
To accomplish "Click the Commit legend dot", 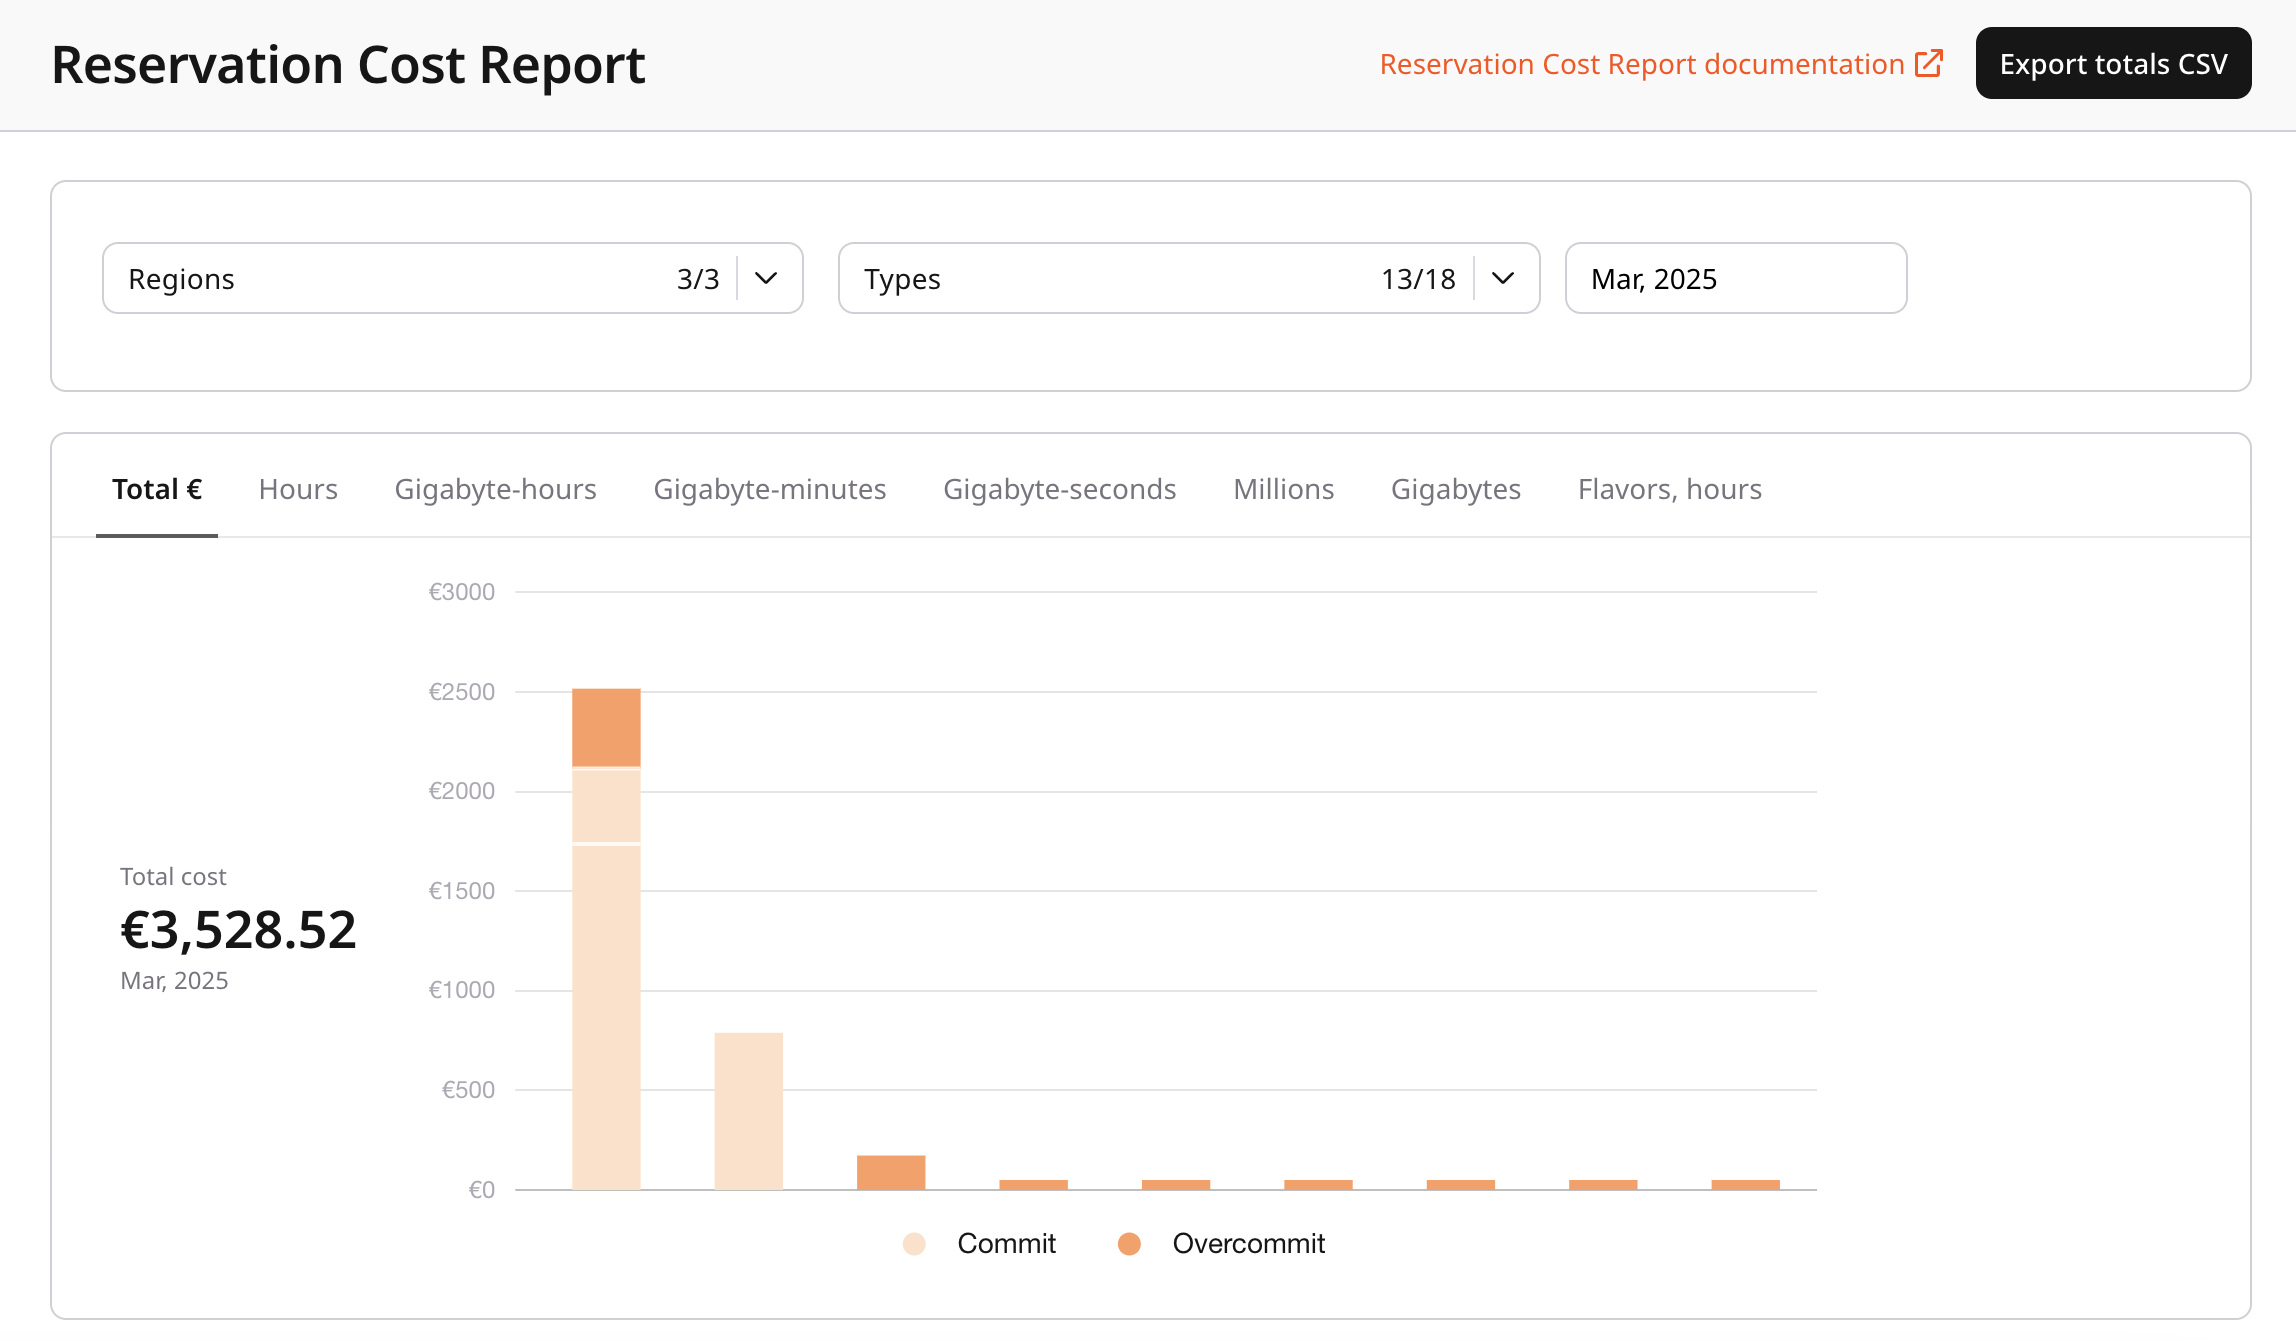I will pos(913,1243).
